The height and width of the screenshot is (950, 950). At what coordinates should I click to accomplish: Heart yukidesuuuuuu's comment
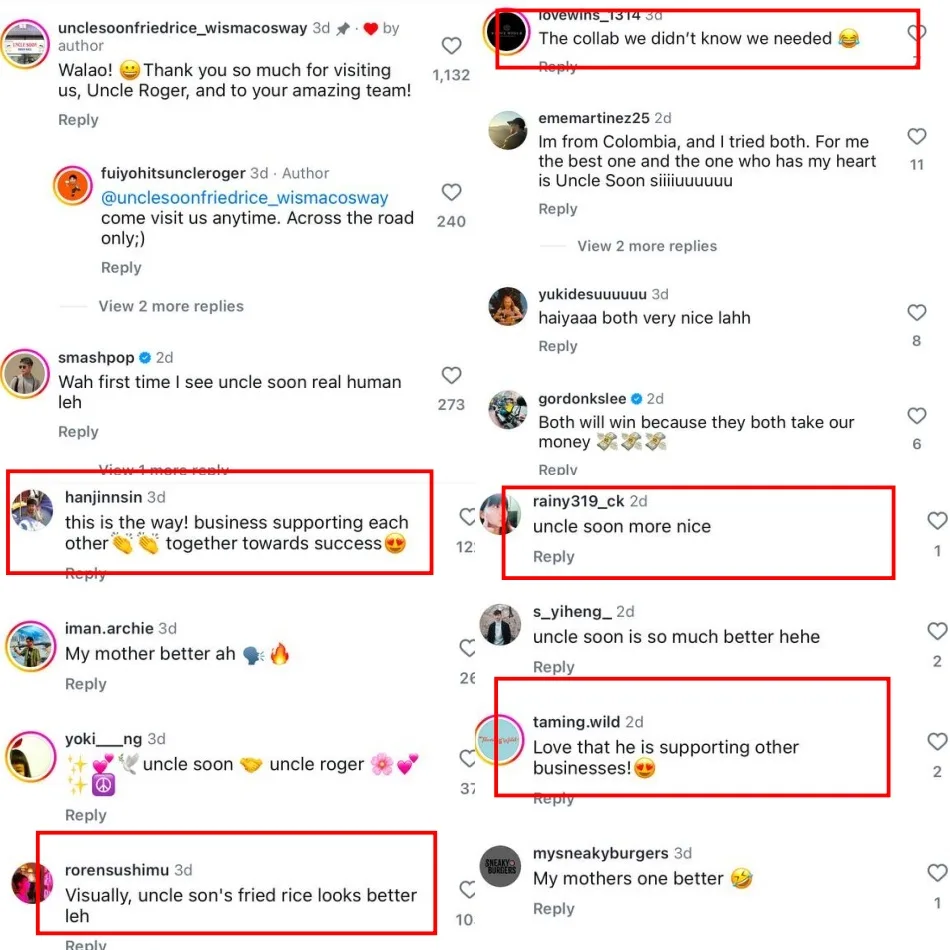pyautogui.click(x=917, y=313)
